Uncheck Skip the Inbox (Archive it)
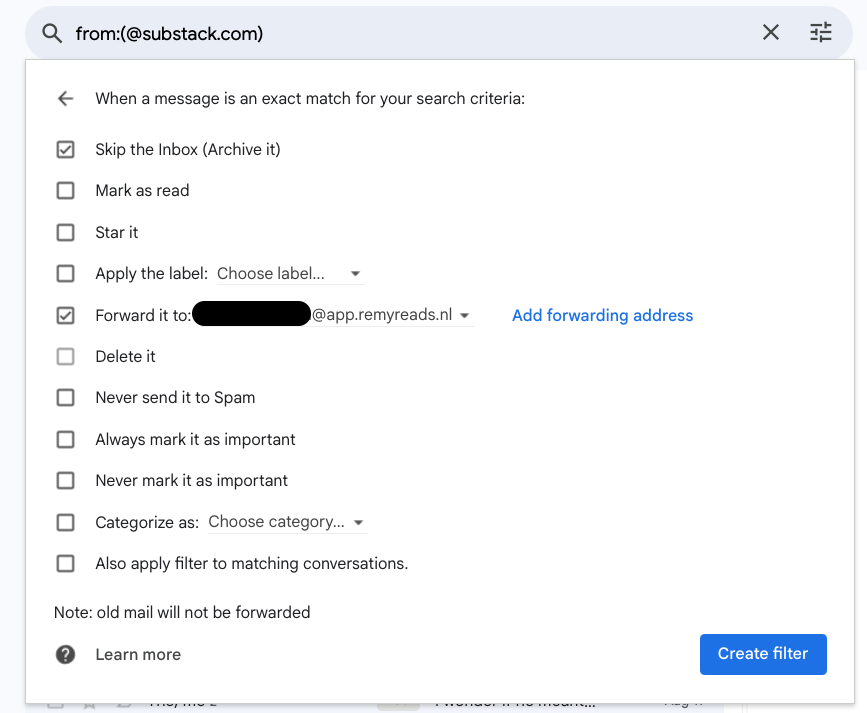Screen dimensions: 867x713 pos(65,149)
